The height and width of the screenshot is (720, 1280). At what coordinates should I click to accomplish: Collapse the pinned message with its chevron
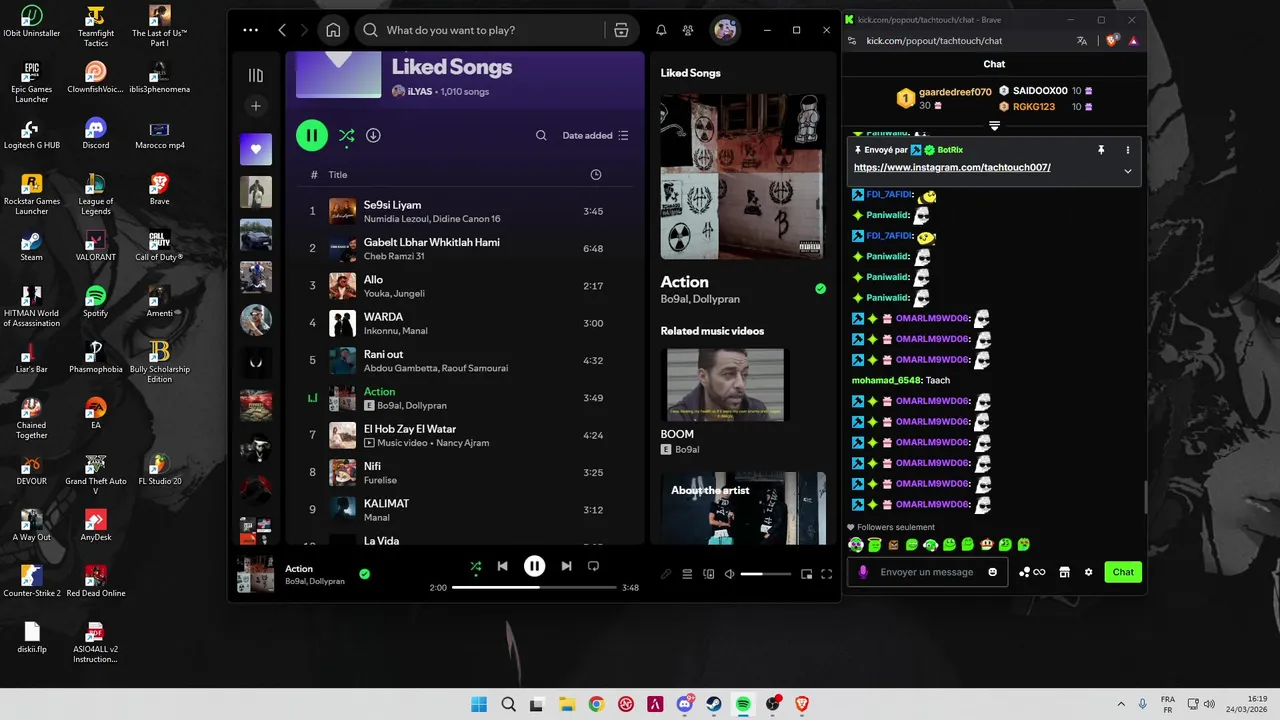click(1128, 171)
